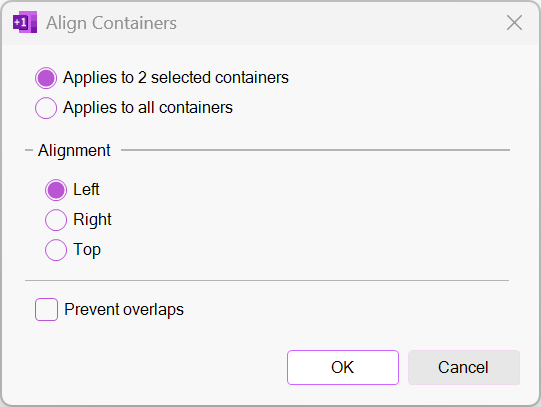Enable the Prevent overlaps checkbox
The image size is (541, 407).
click(46, 309)
